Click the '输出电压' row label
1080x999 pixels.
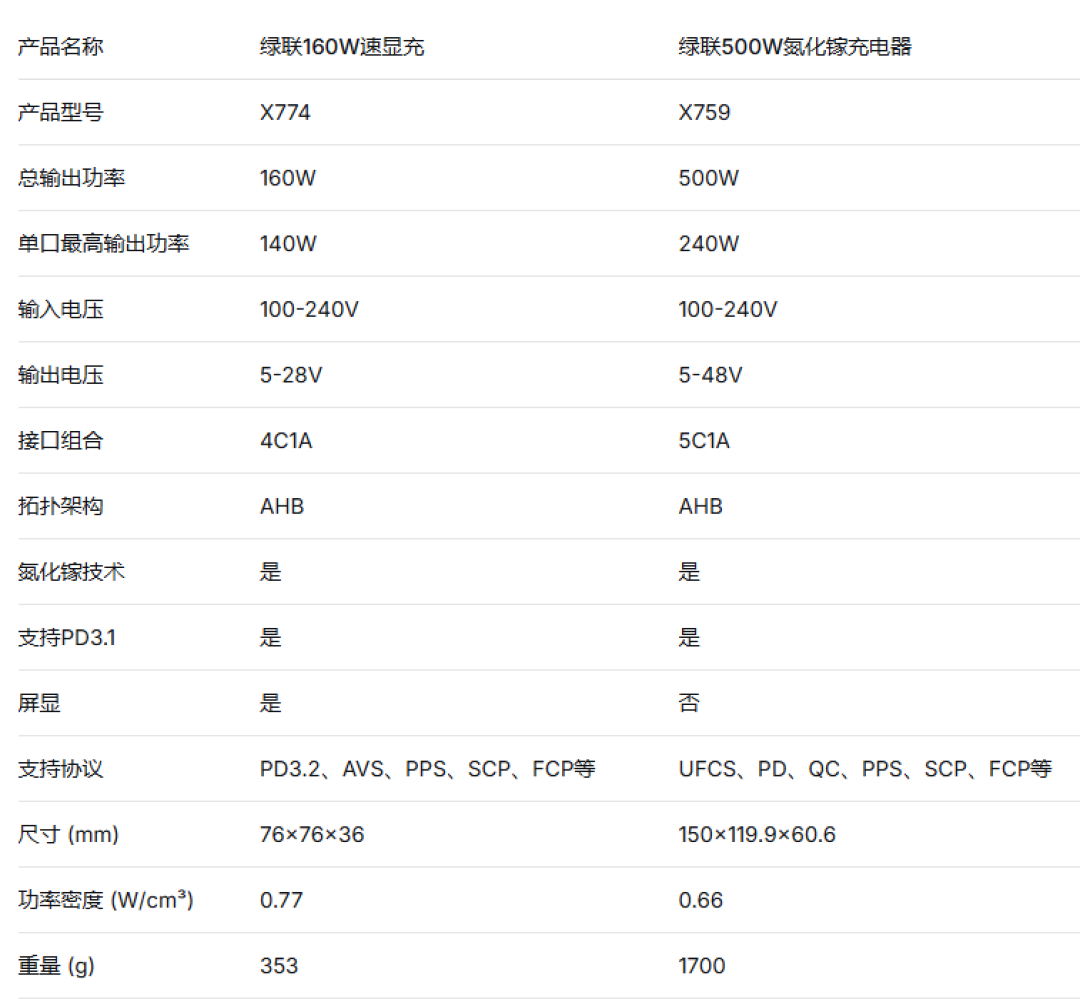click(x=61, y=375)
